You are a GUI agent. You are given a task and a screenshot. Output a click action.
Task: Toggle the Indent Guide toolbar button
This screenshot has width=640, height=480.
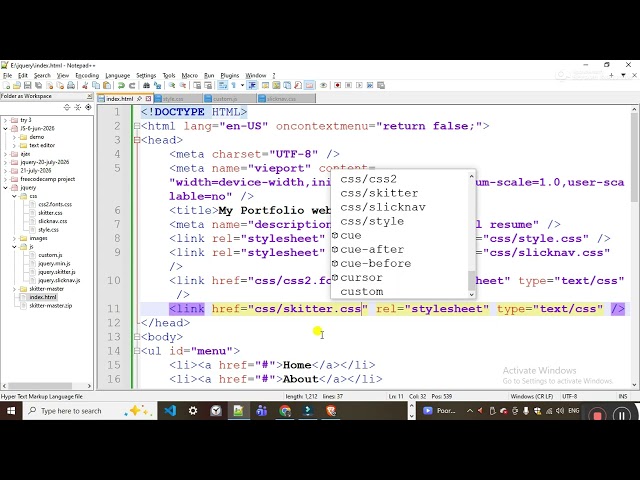(x=252, y=85)
